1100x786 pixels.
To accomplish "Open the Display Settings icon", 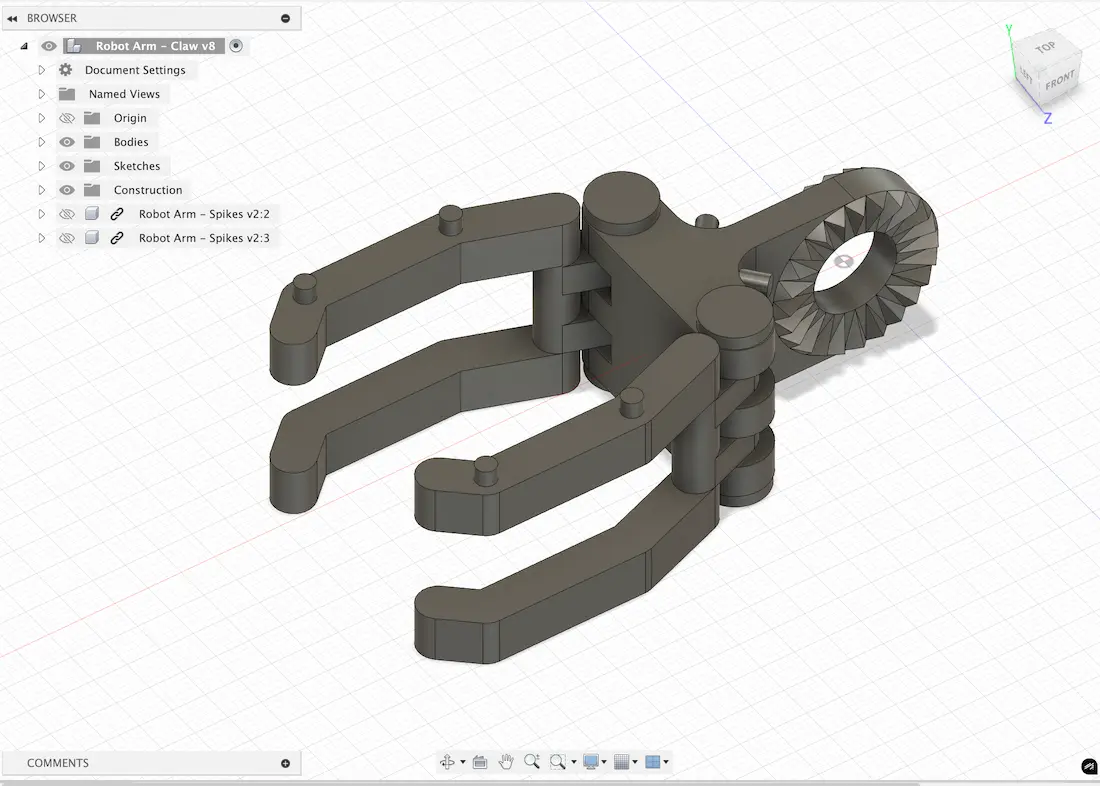I will pyautogui.click(x=589, y=761).
